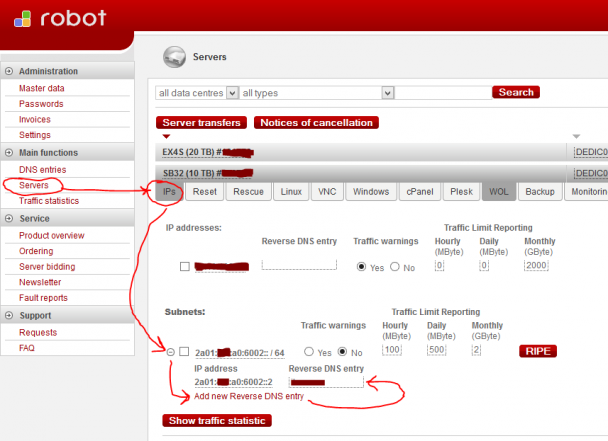
Task: Click the Search button
Action: (516, 92)
